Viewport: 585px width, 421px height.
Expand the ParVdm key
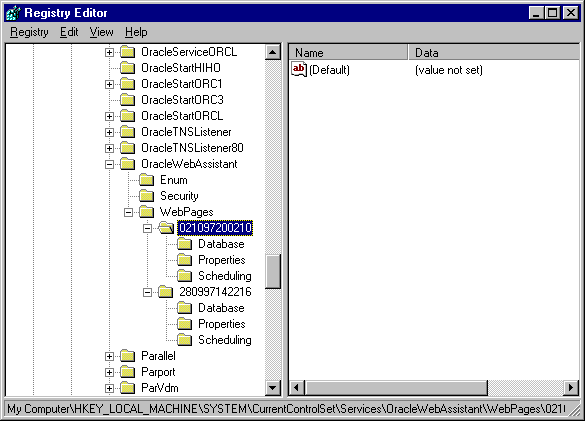109,389
